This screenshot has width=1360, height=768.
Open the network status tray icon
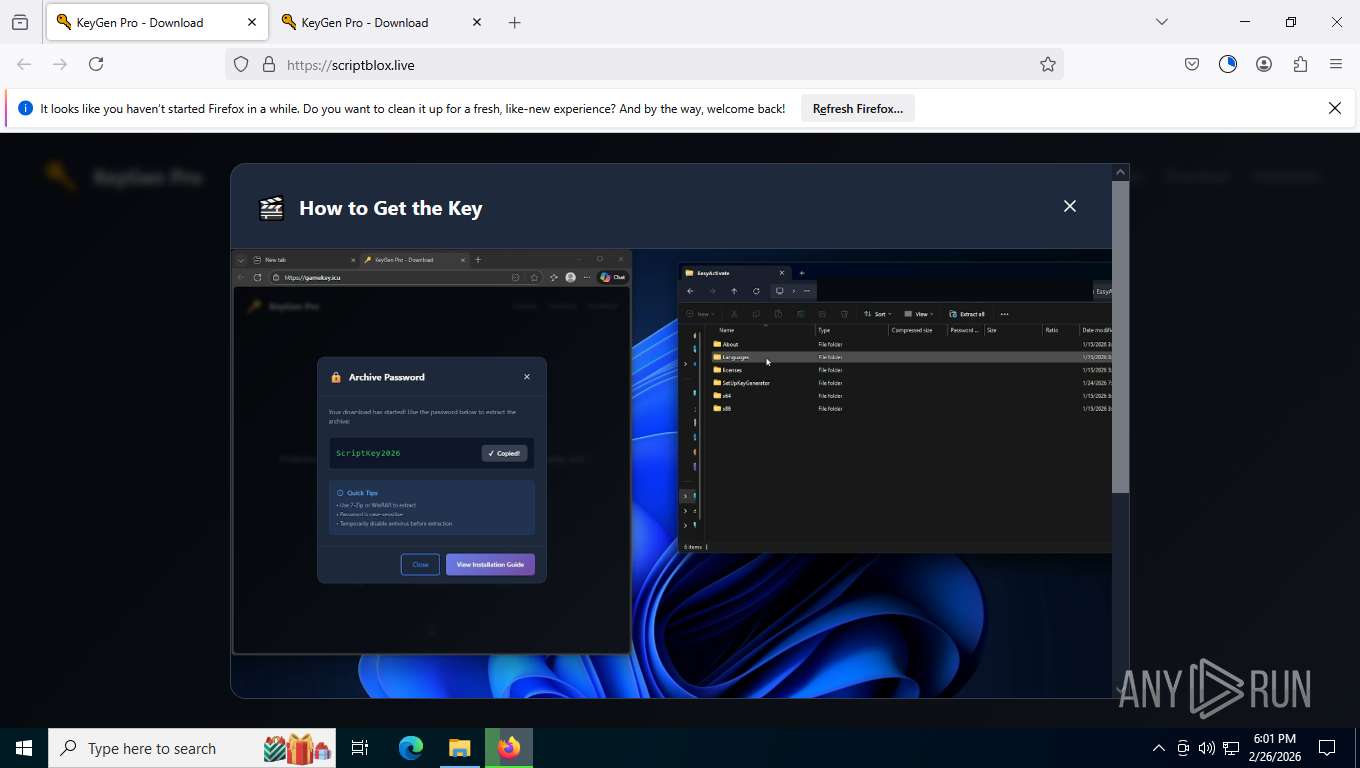tap(1231, 748)
